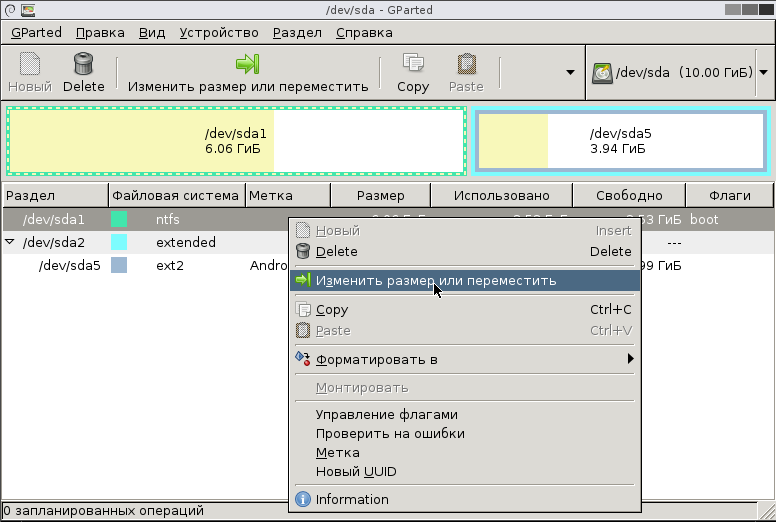Screen dimensions: 776x522
Task: Click the Debian swirl icon in title bar
Action: point(10,10)
